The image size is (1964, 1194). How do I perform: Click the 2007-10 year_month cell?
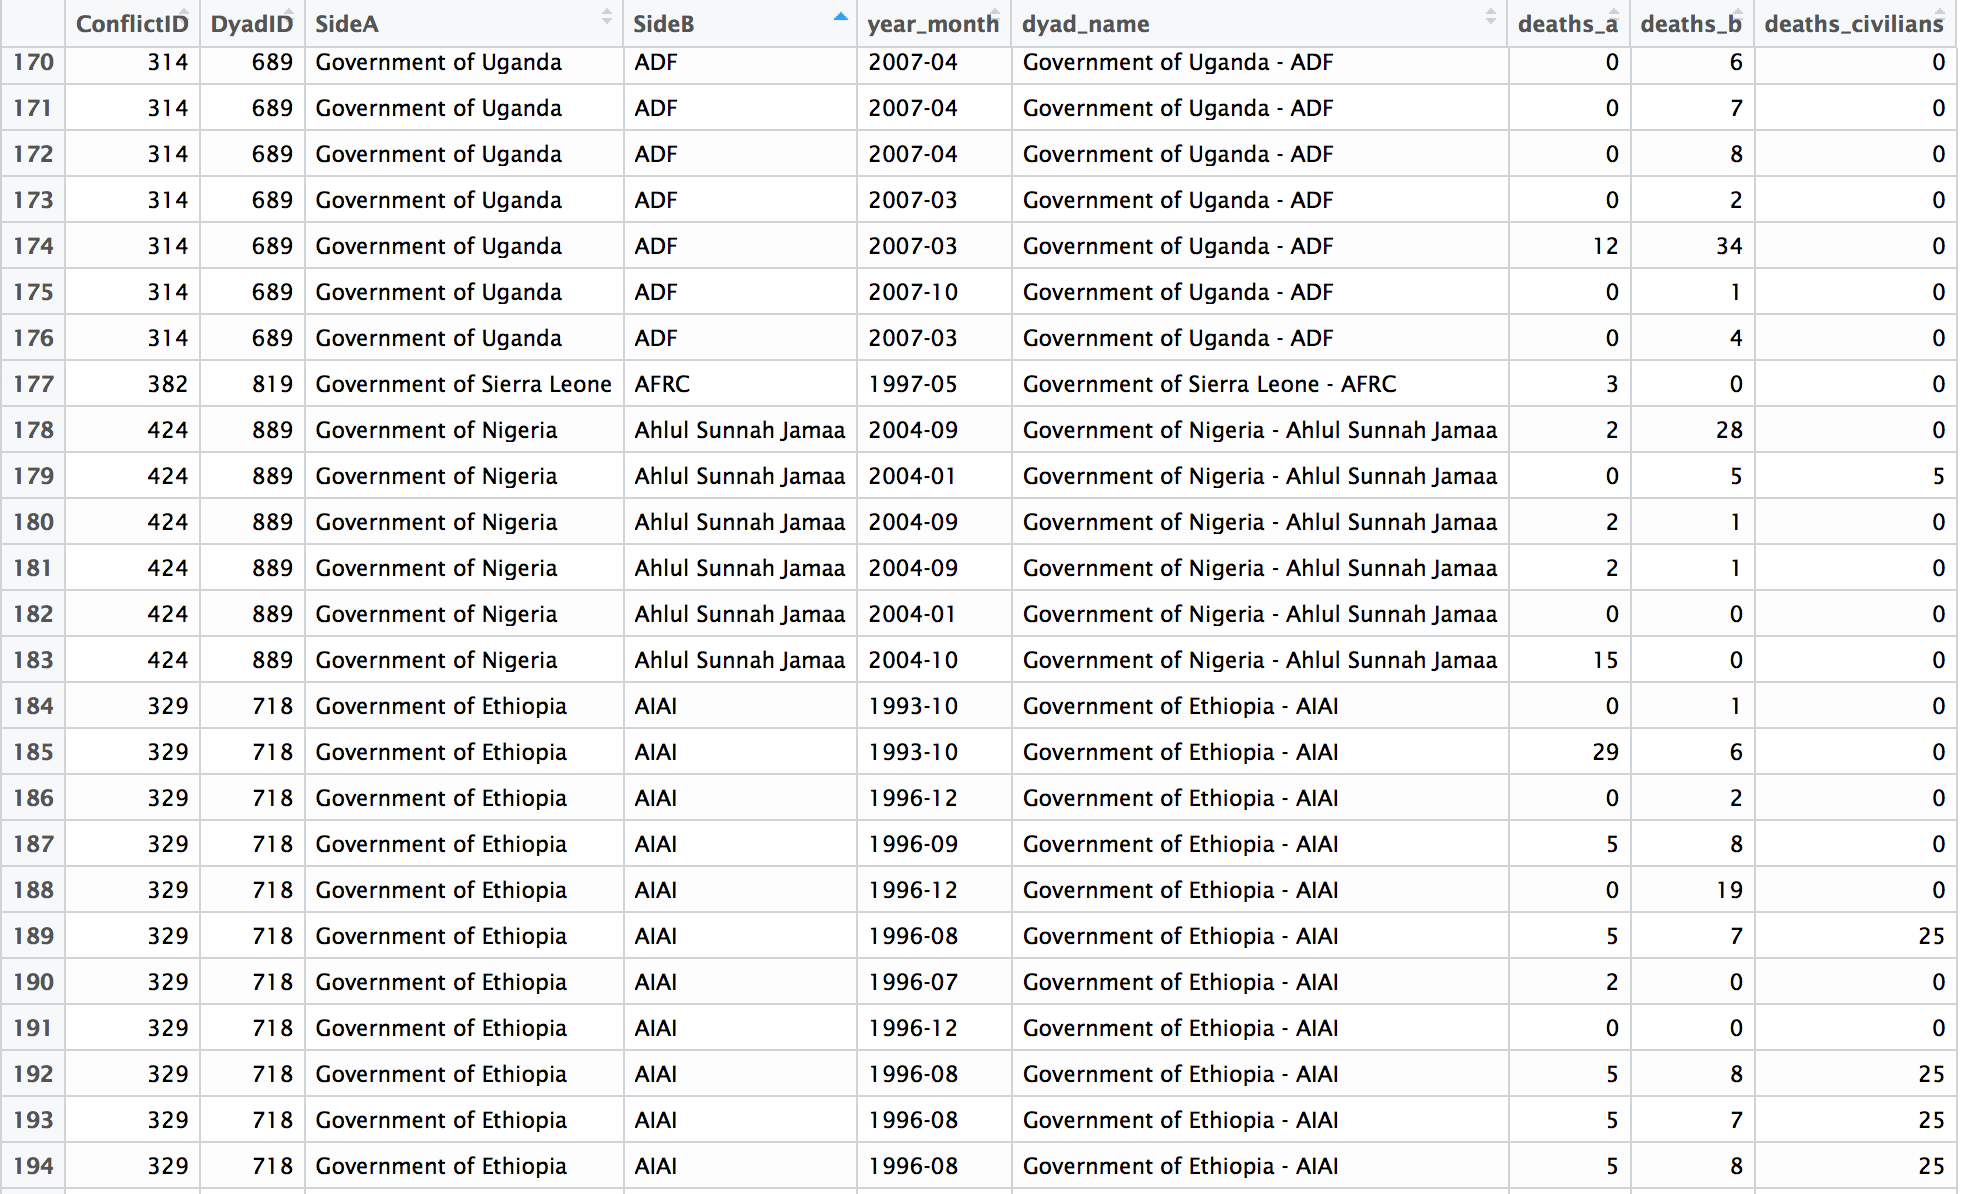(x=912, y=292)
